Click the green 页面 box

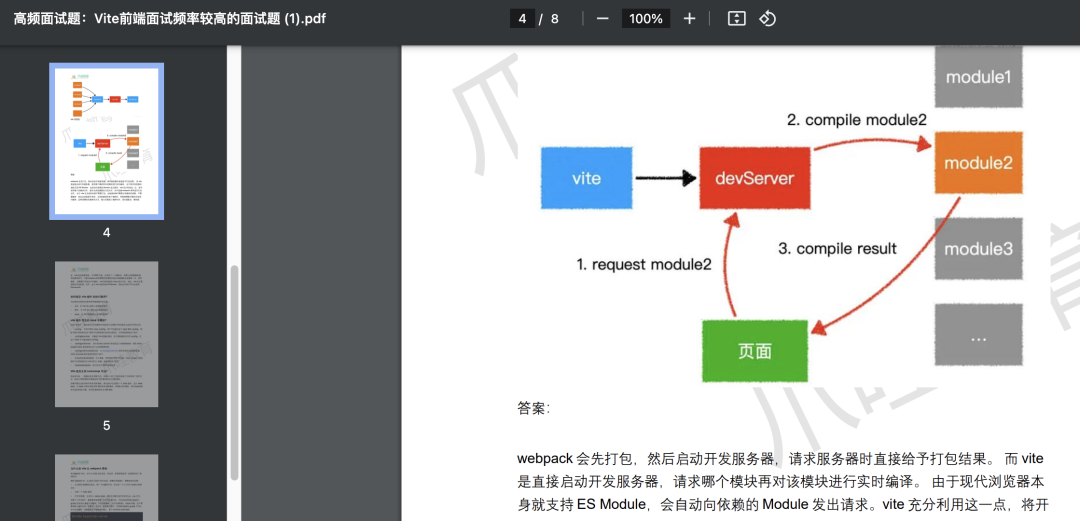pyautogui.click(x=754, y=351)
